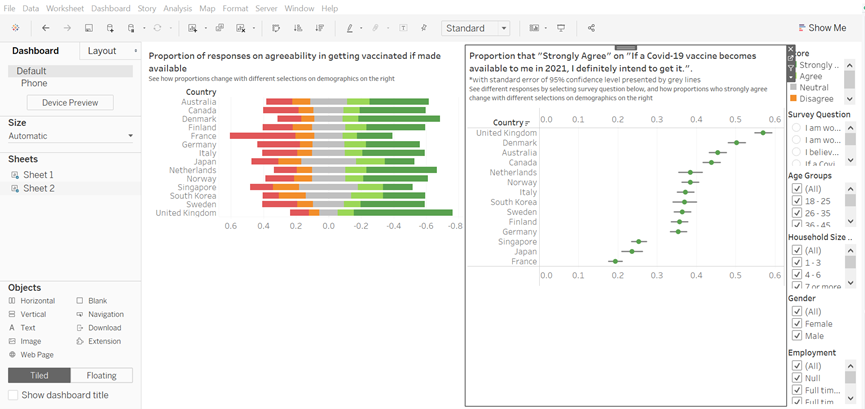The image size is (865, 409).
Task: Open the Analysis menu
Action: [x=177, y=8]
